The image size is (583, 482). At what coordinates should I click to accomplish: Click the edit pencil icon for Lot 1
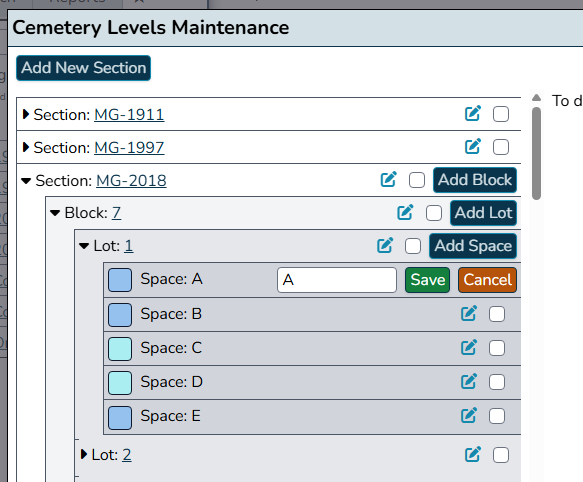(385, 245)
